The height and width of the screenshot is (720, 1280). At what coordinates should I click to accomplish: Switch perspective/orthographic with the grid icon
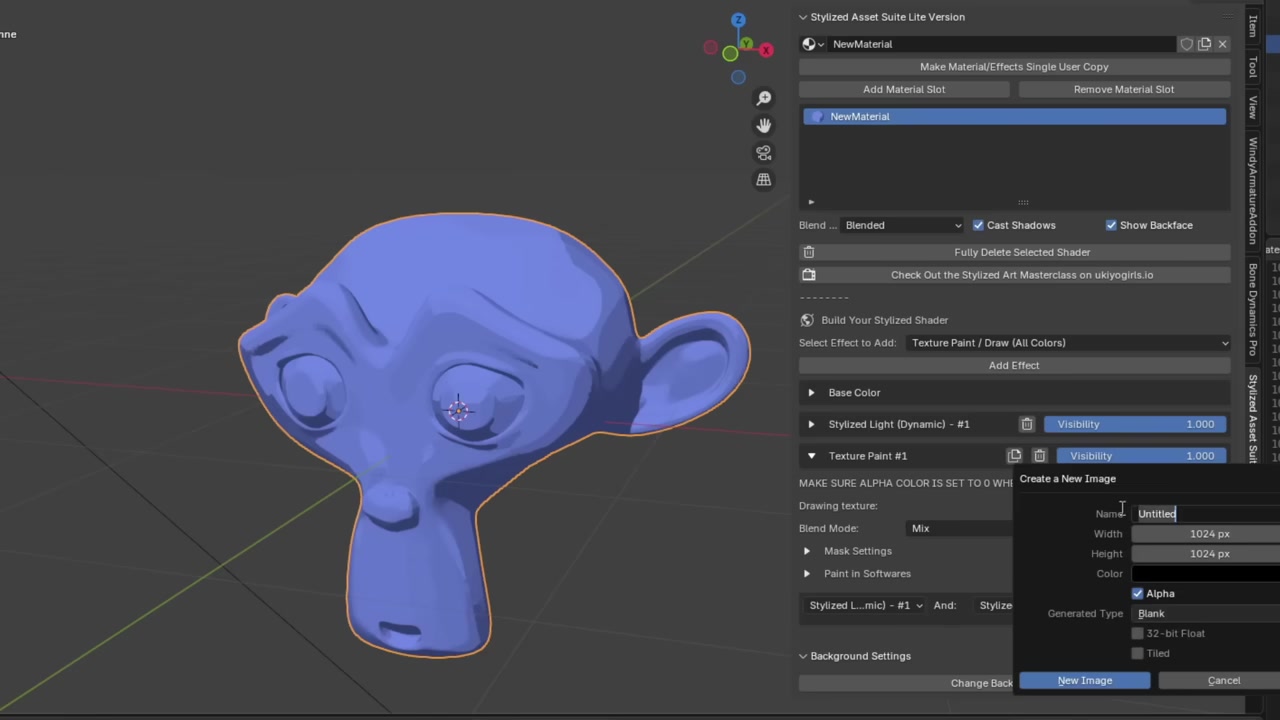pos(764,180)
